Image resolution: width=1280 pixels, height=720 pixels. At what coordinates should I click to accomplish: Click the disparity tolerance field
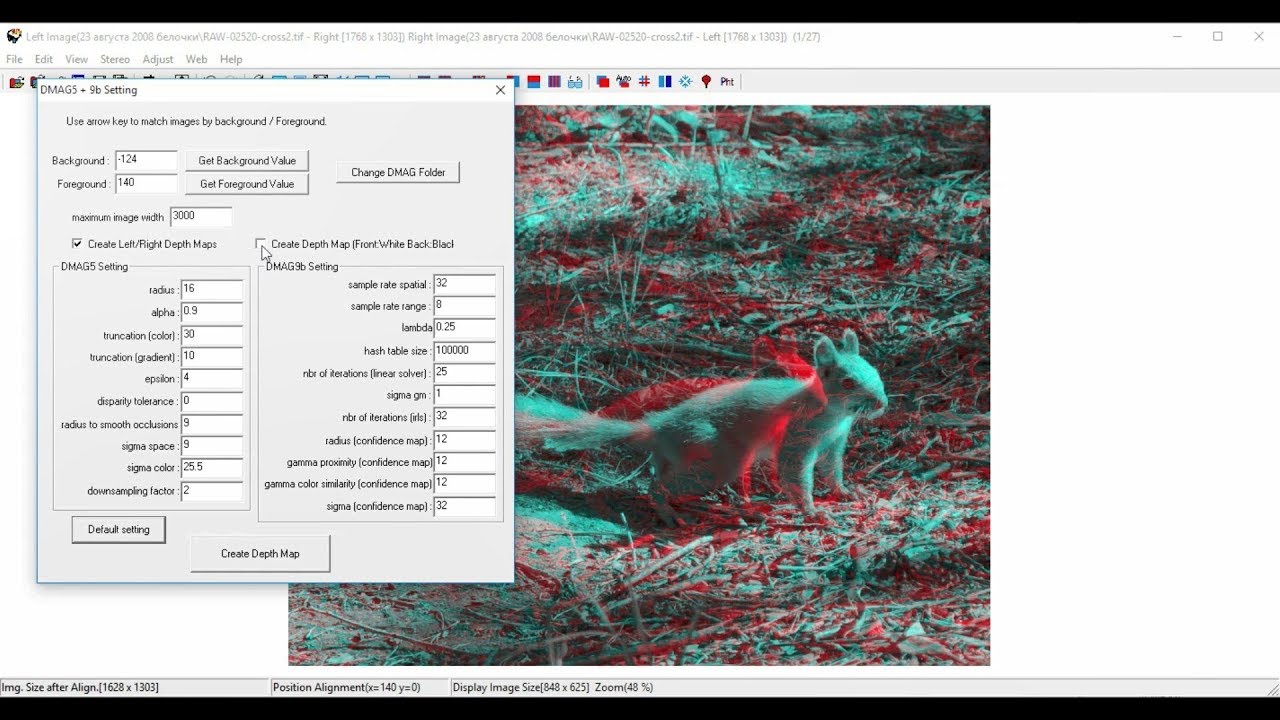tap(212, 401)
